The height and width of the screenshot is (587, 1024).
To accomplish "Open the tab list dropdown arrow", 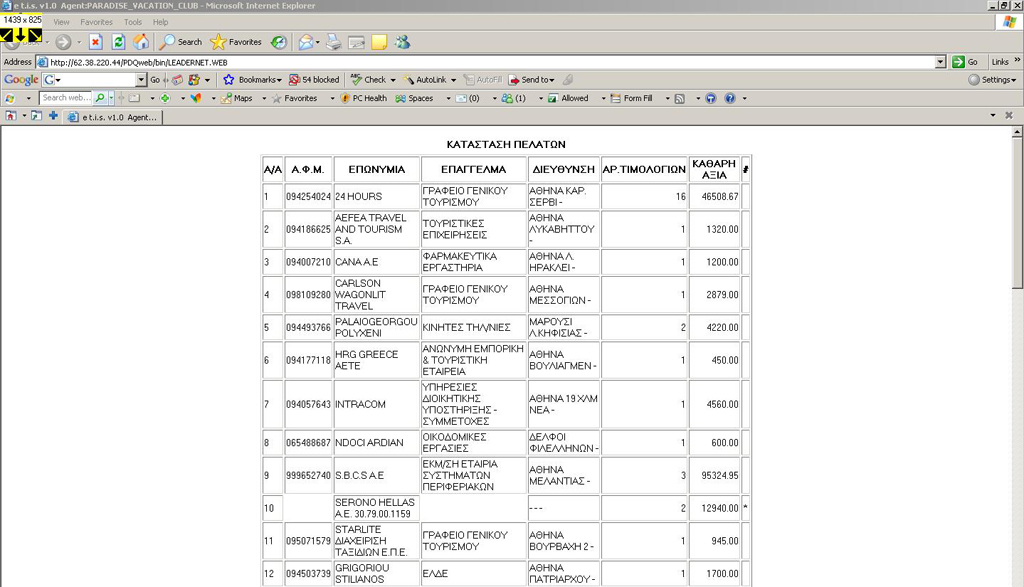I will click(x=993, y=116).
